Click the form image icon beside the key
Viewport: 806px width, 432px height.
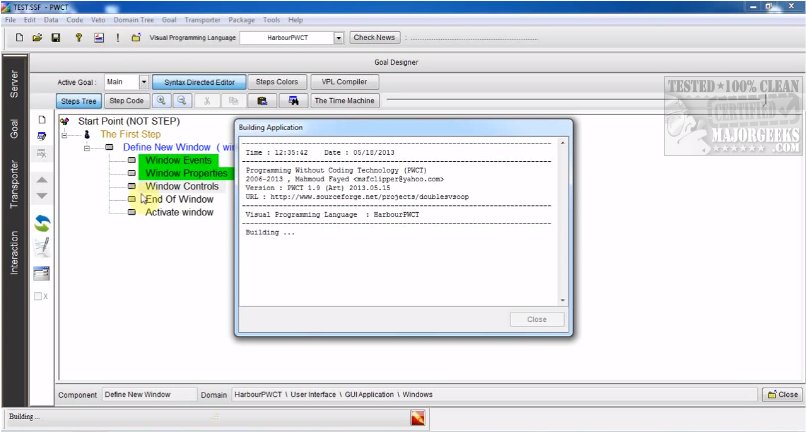99,38
